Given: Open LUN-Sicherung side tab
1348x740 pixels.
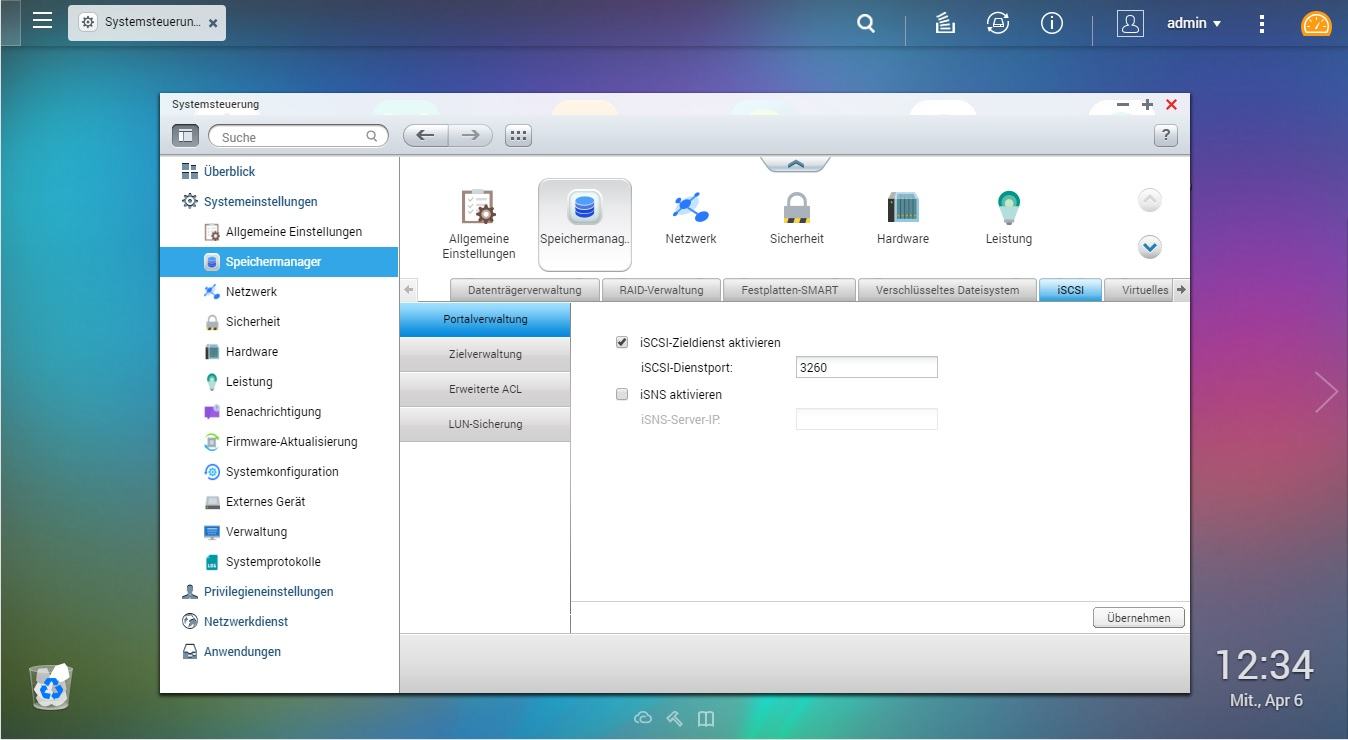Looking at the screenshot, I should (x=485, y=424).
